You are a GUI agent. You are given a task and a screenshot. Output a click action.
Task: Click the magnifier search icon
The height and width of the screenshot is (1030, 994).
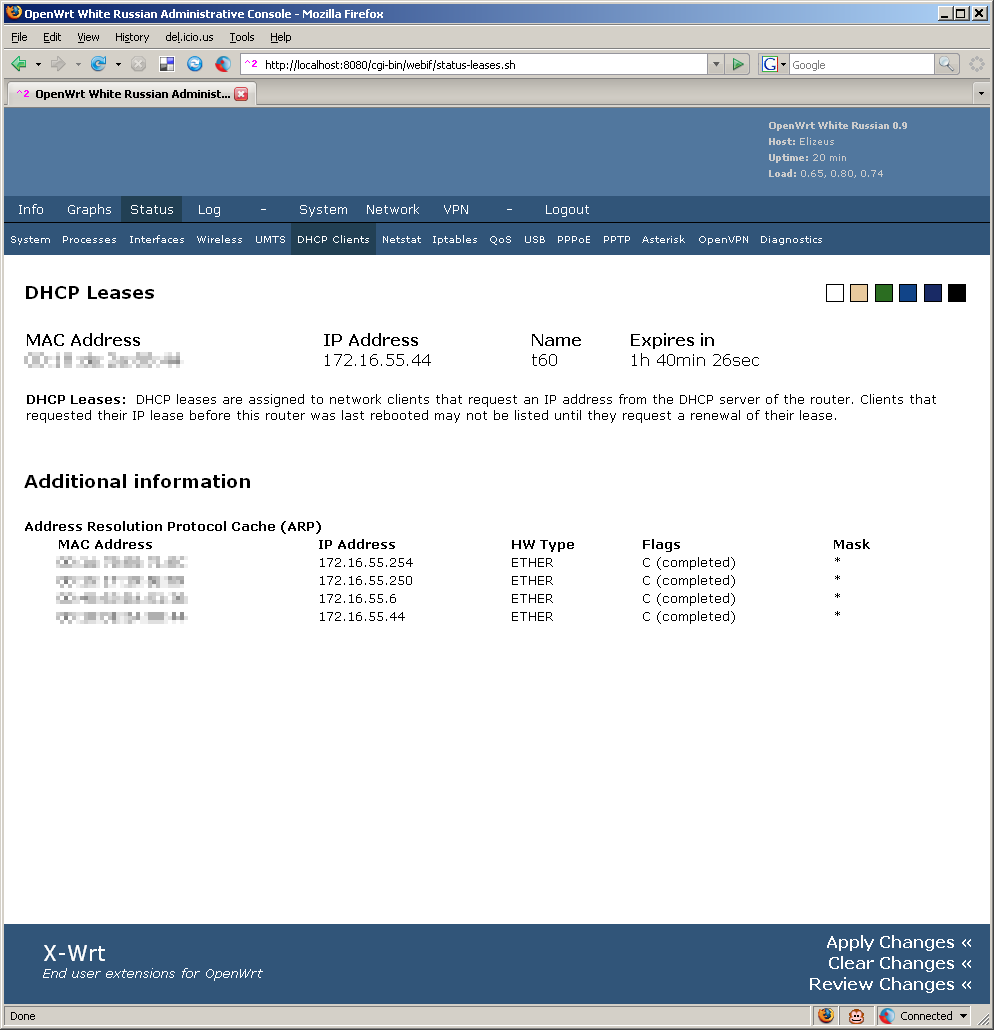(x=946, y=64)
